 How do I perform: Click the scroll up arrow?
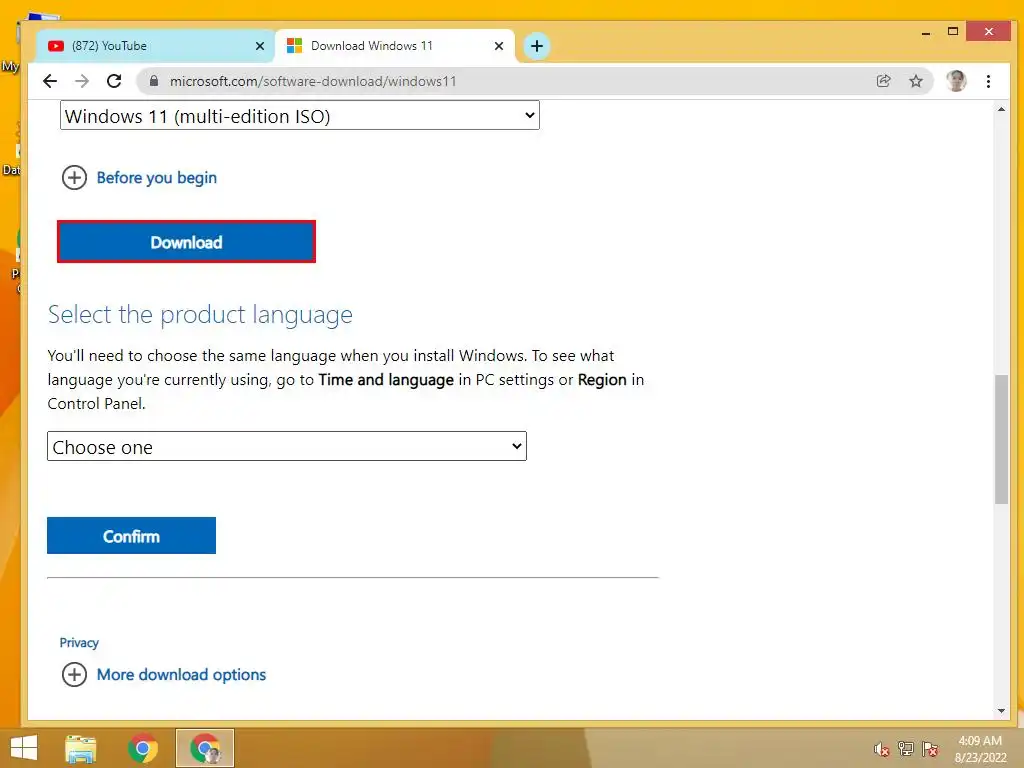point(1001,110)
